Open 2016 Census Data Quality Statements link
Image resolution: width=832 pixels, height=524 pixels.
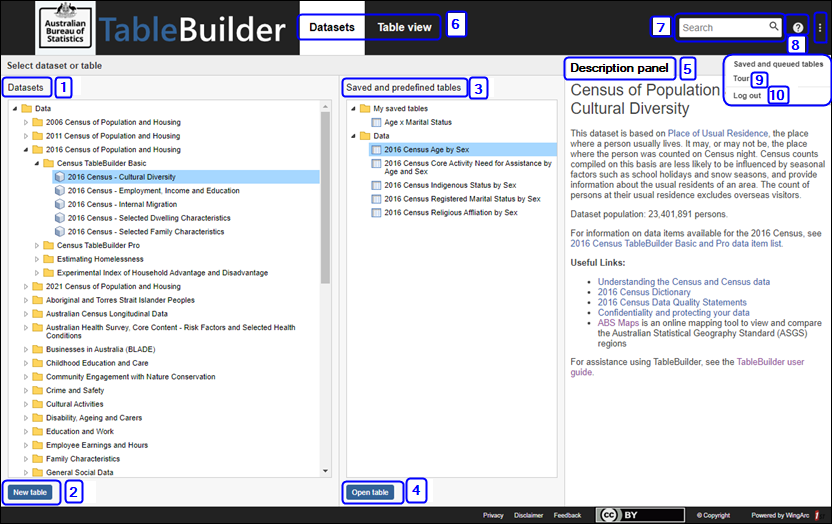point(672,302)
